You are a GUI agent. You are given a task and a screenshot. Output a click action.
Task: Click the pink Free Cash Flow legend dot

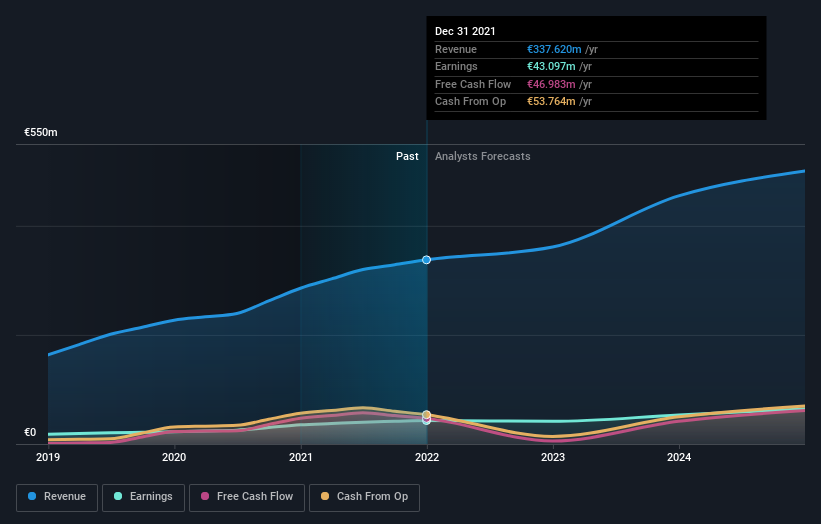205,496
